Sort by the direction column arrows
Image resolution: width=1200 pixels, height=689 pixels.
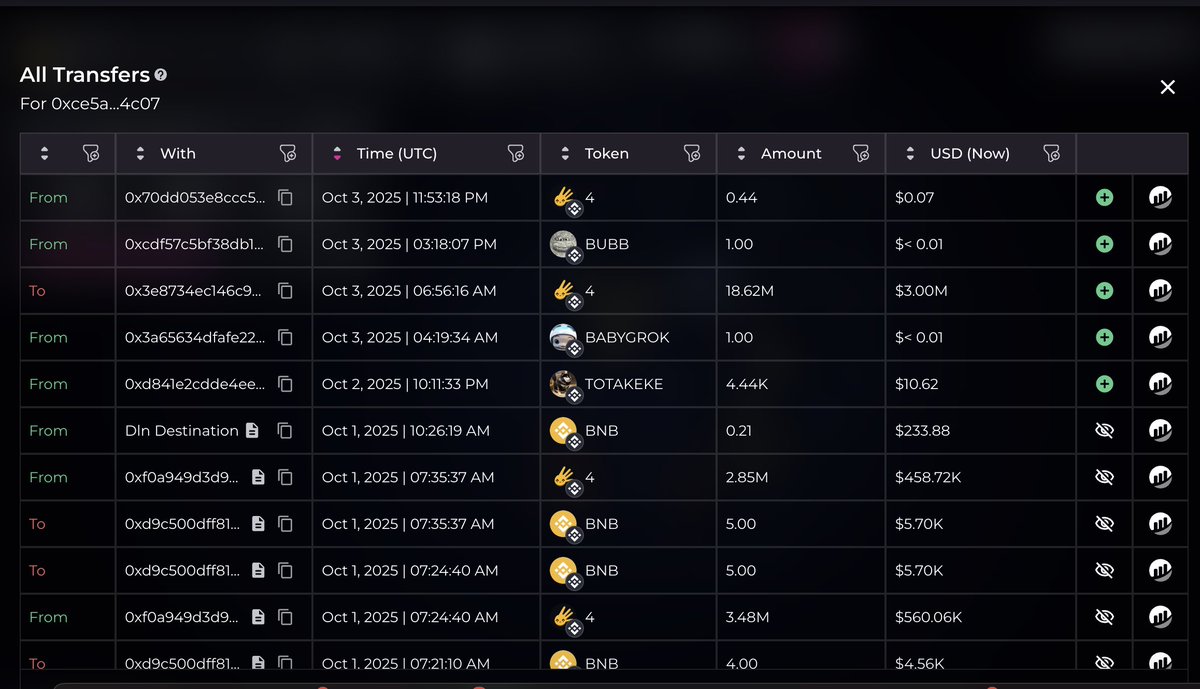[x=44, y=153]
